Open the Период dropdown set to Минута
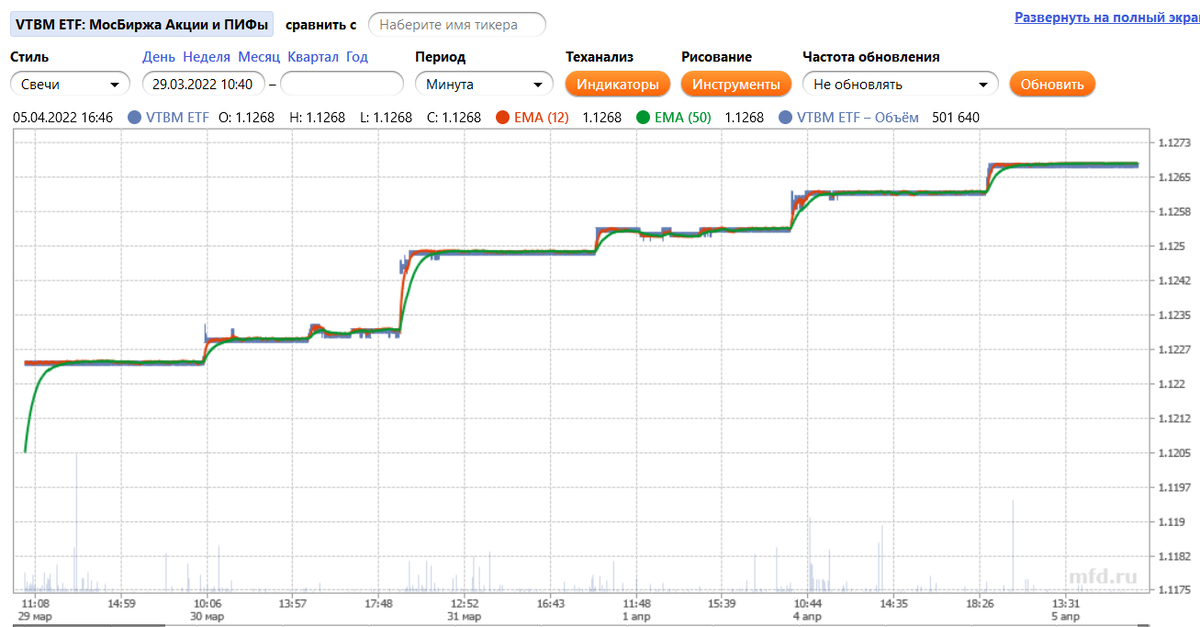This screenshot has height=627, width=1200. 484,84
